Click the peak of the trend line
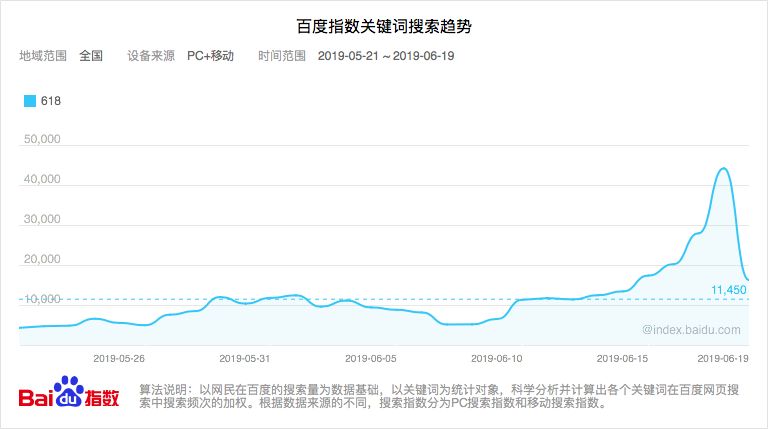 723,168
